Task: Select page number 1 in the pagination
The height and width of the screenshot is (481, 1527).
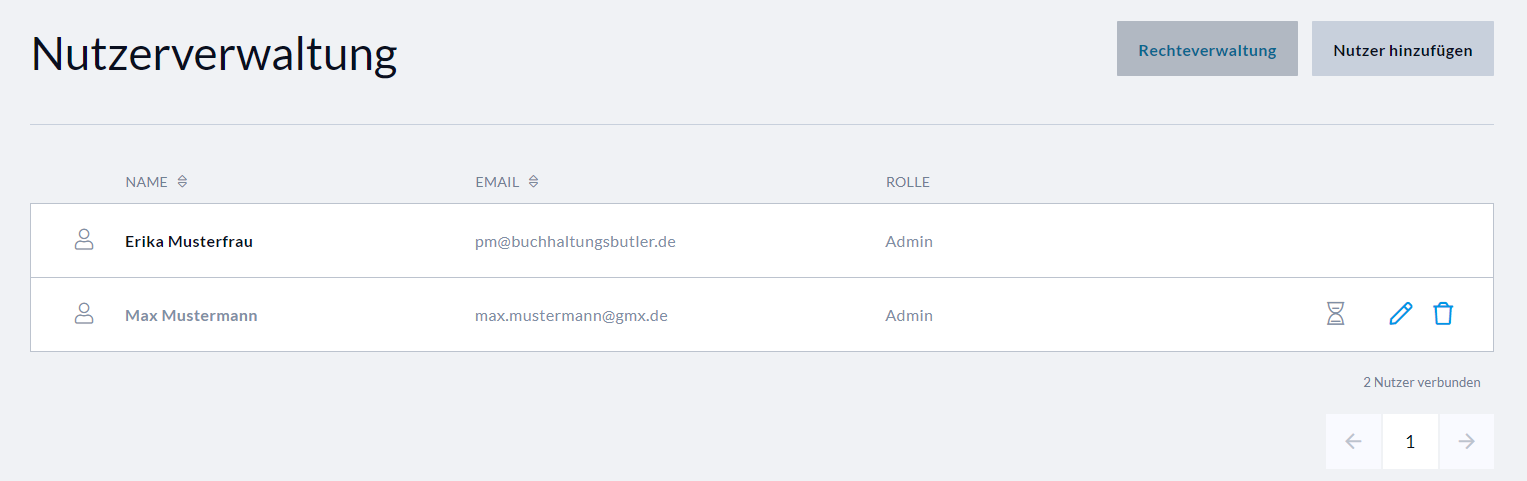Action: (x=1410, y=441)
